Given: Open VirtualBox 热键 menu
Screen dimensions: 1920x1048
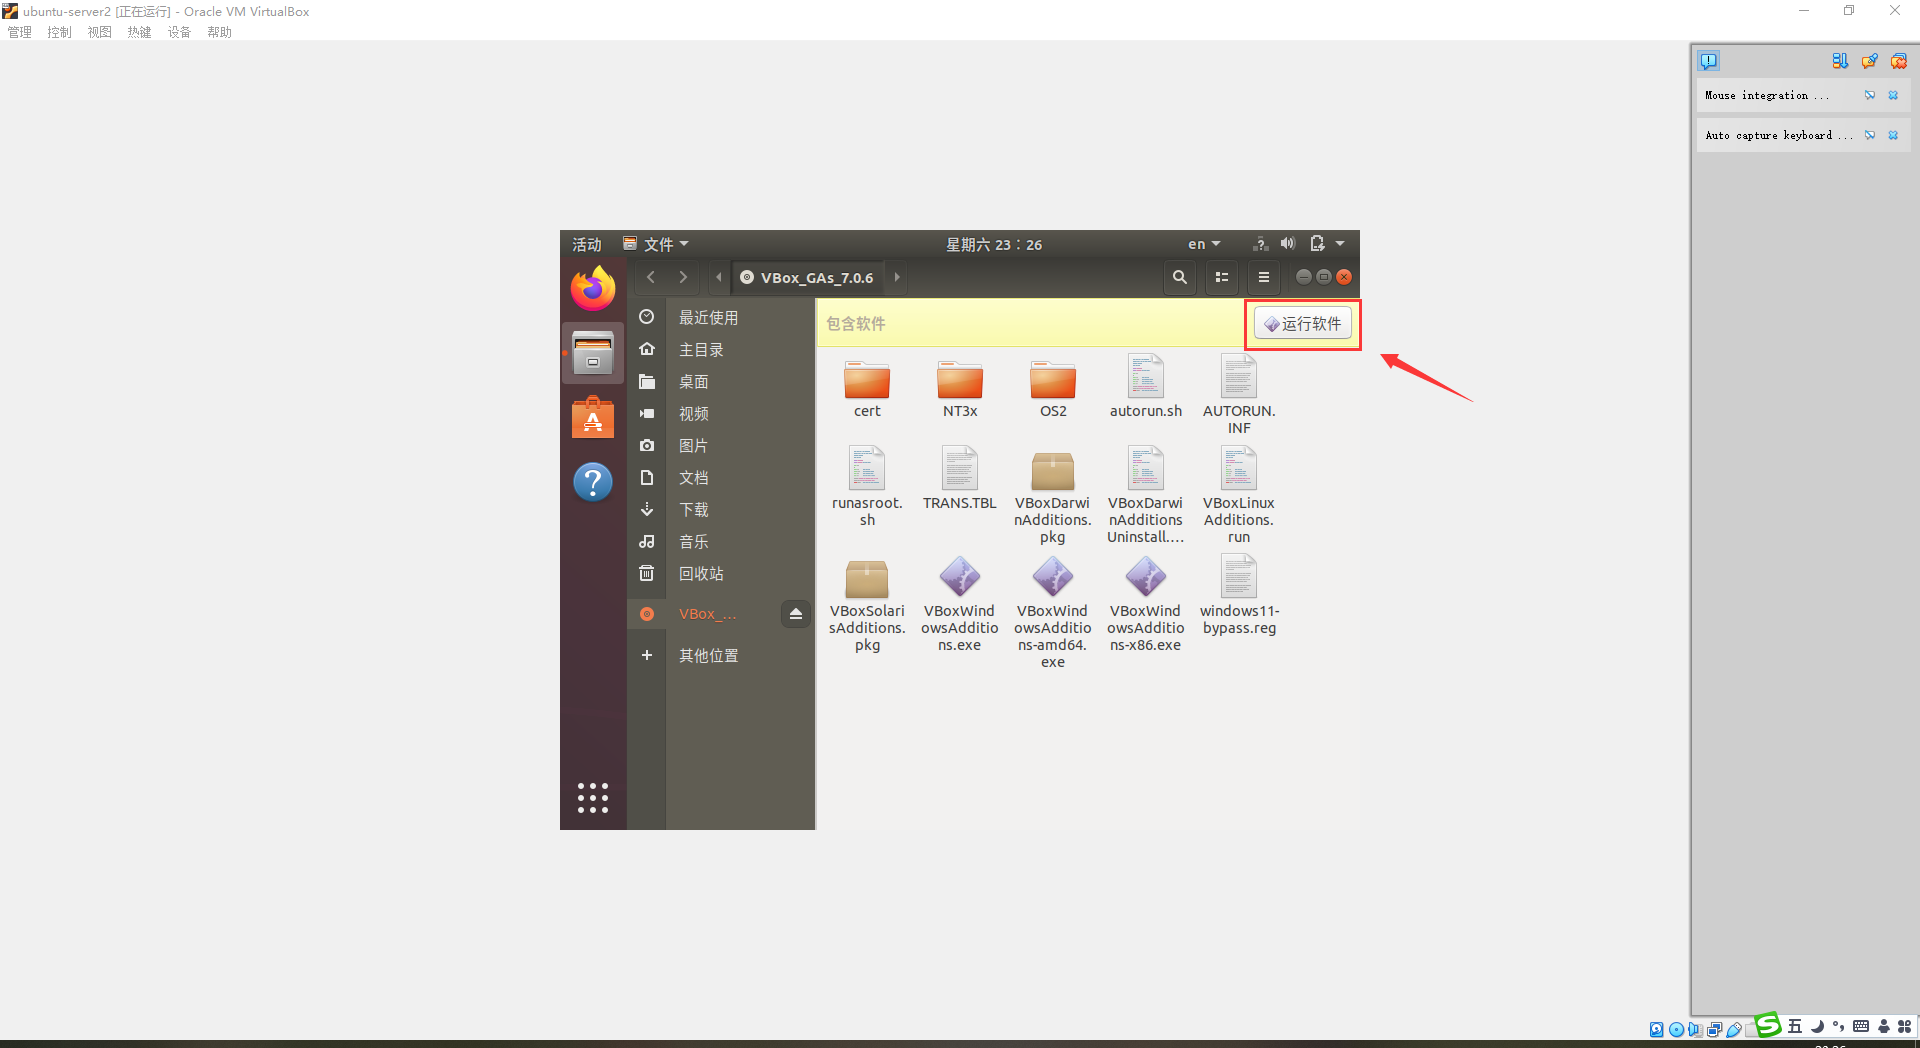Looking at the screenshot, I should point(140,32).
